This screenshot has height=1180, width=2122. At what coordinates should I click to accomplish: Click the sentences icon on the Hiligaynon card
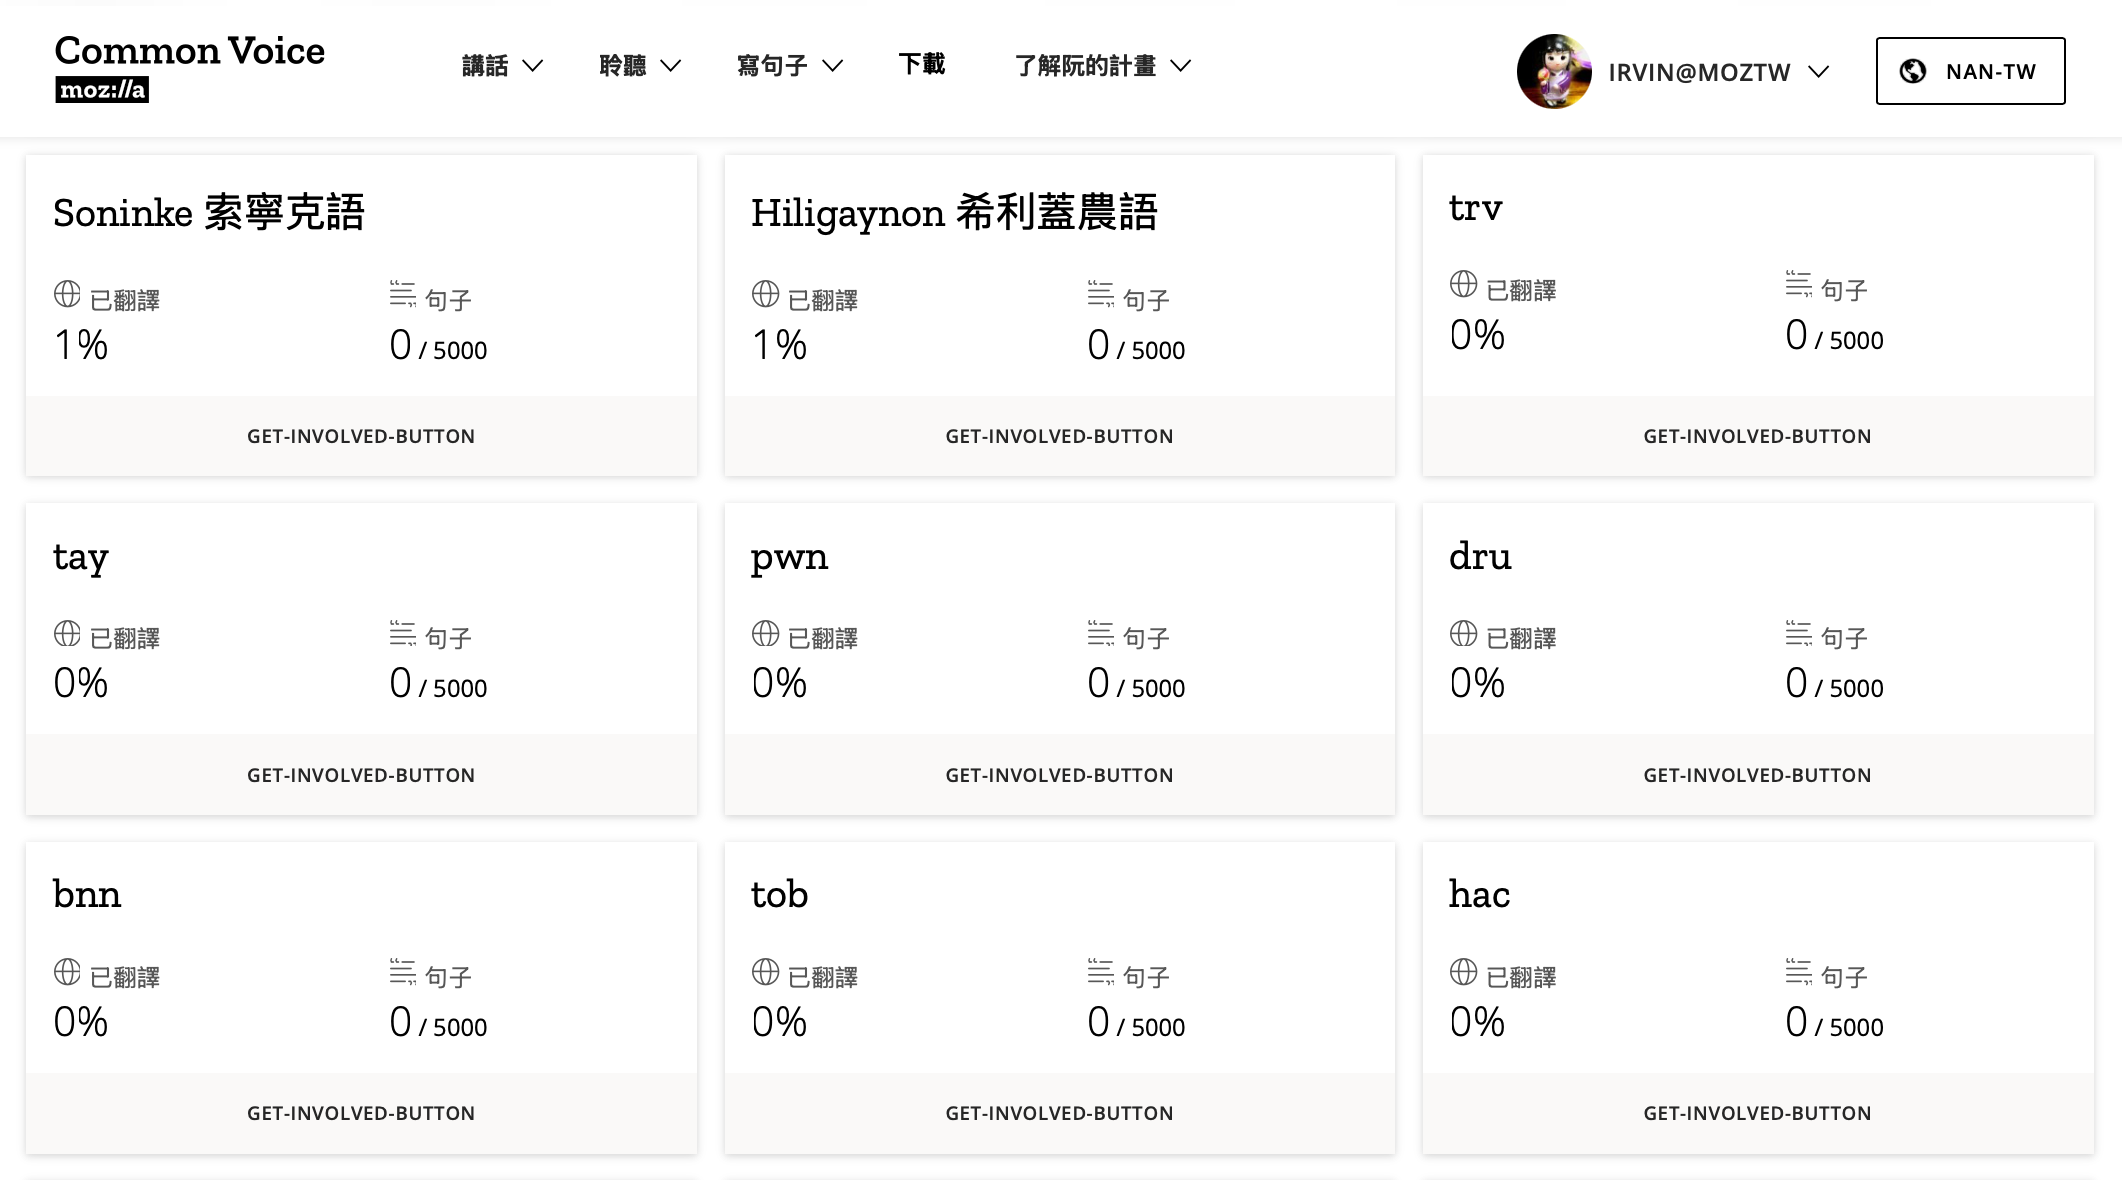click(1100, 294)
